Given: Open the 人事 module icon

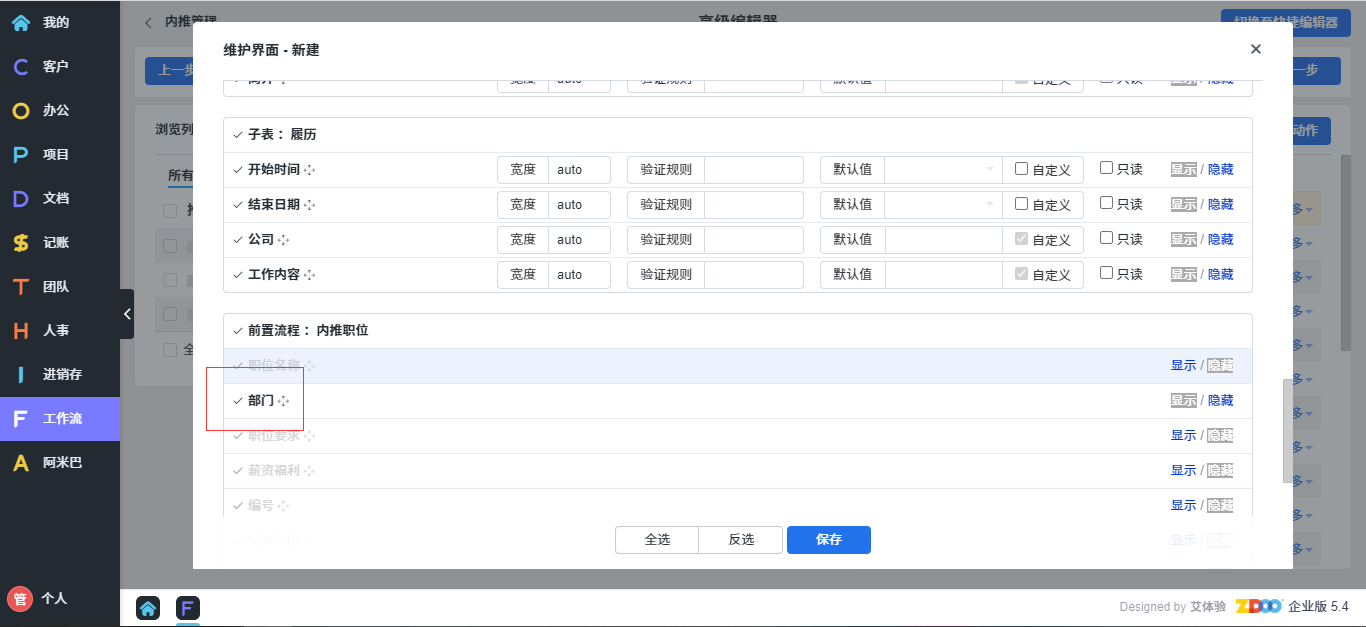Looking at the screenshot, I should [21, 330].
